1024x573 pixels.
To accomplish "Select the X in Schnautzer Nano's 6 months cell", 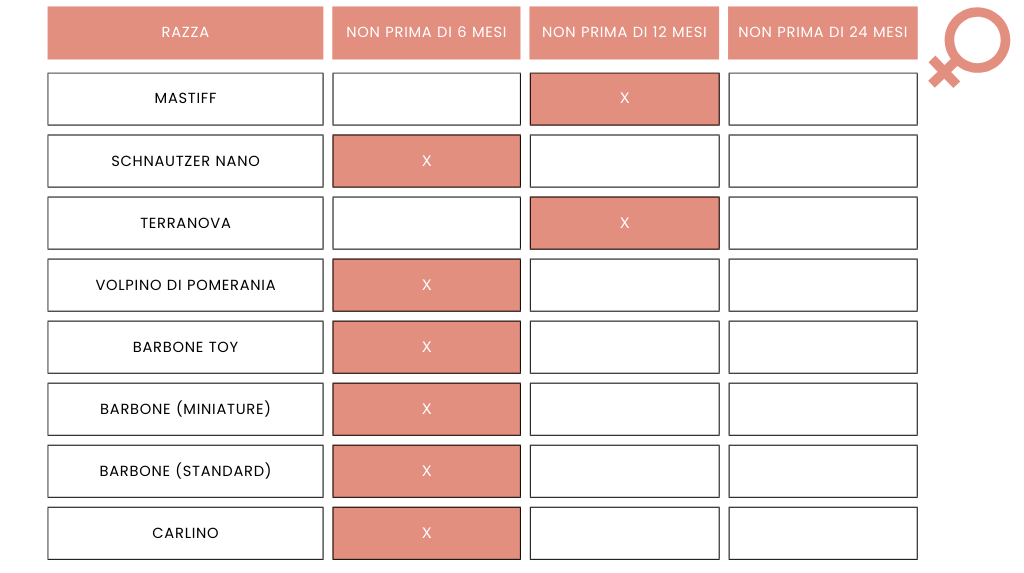I will click(x=426, y=161).
